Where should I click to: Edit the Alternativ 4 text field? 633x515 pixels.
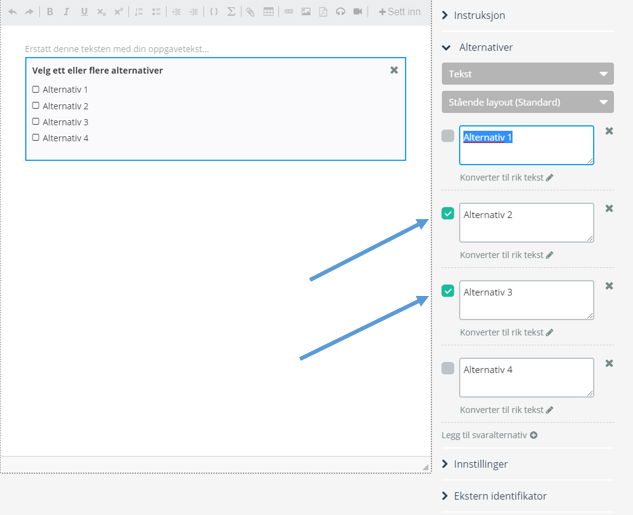click(526, 377)
